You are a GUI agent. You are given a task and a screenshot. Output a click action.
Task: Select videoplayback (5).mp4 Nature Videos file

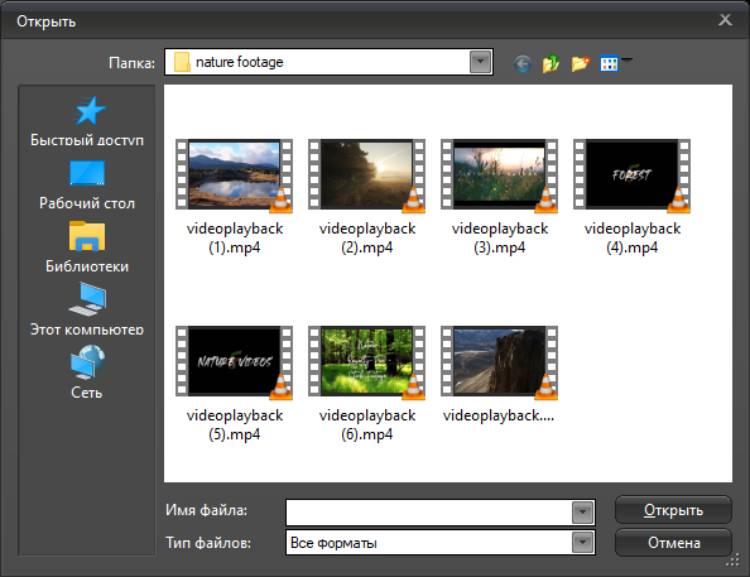click(234, 362)
